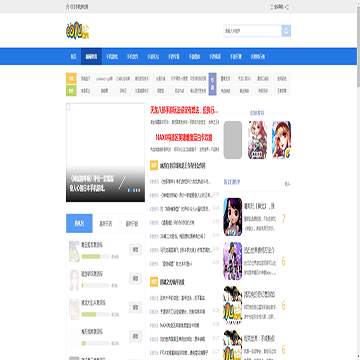Image resolution: width=360 pixels, height=360 pixels.
Task: Open the red-haired girl game icon at right
Action: click(281, 140)
